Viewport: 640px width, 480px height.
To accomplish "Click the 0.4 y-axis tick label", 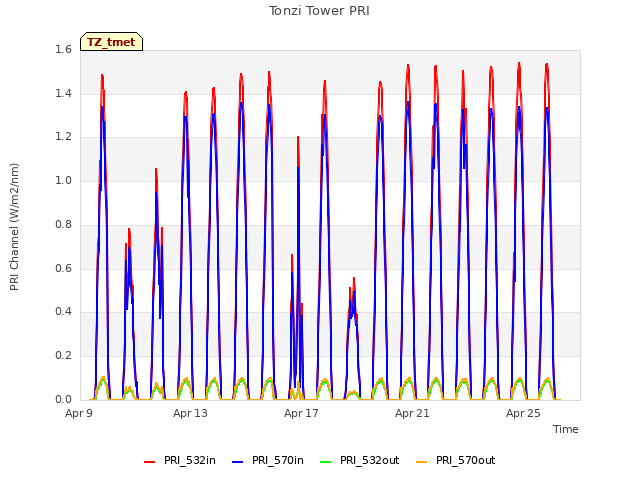I will (x=63, y=311).
